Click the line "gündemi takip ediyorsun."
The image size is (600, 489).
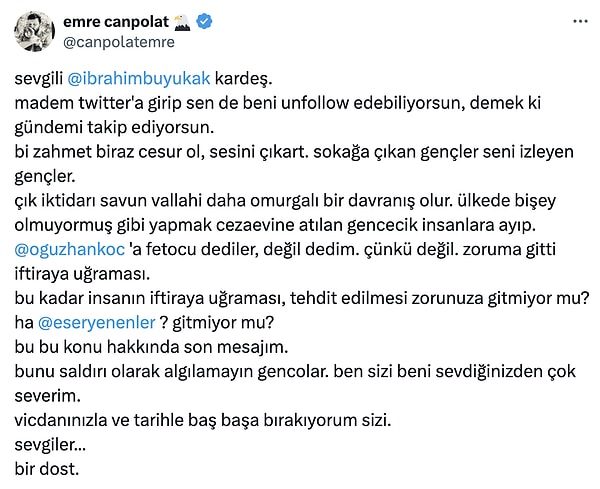[x=114, y=128]
